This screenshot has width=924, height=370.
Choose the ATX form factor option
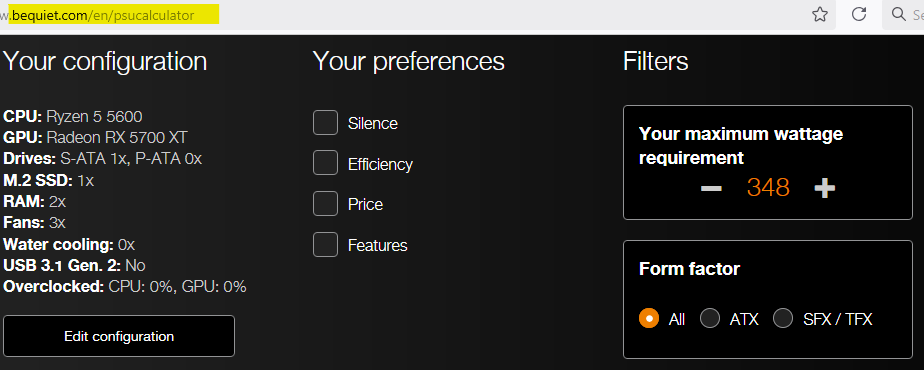710,319
